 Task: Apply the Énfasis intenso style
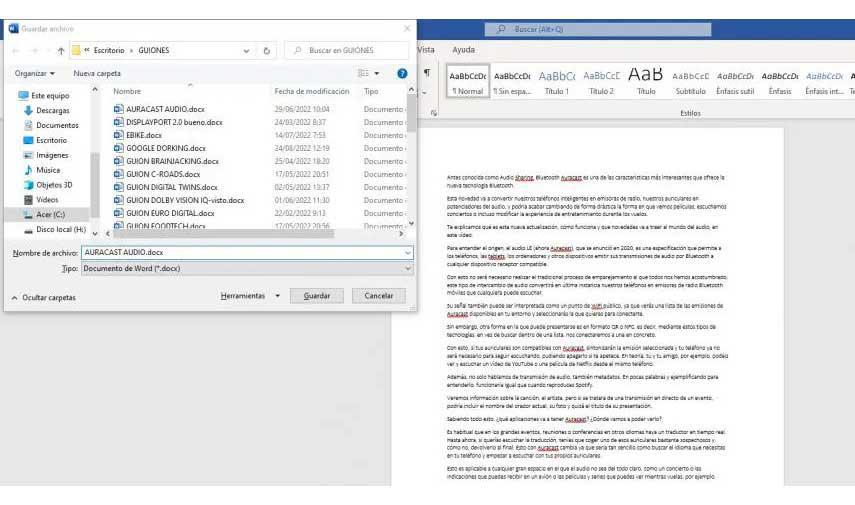pos(824,82)
